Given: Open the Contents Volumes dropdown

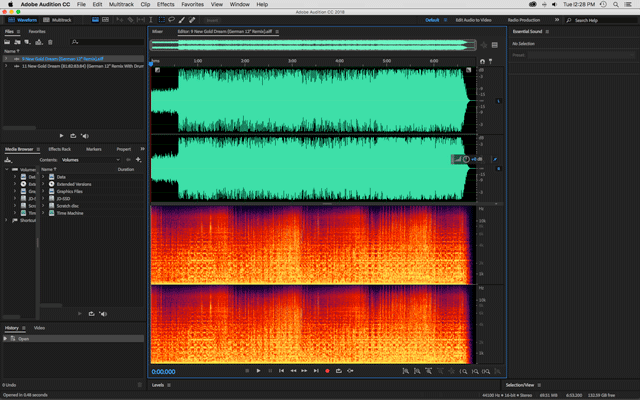Looking at the screenshot, I should pyautogui.click(x=90, y=160).
